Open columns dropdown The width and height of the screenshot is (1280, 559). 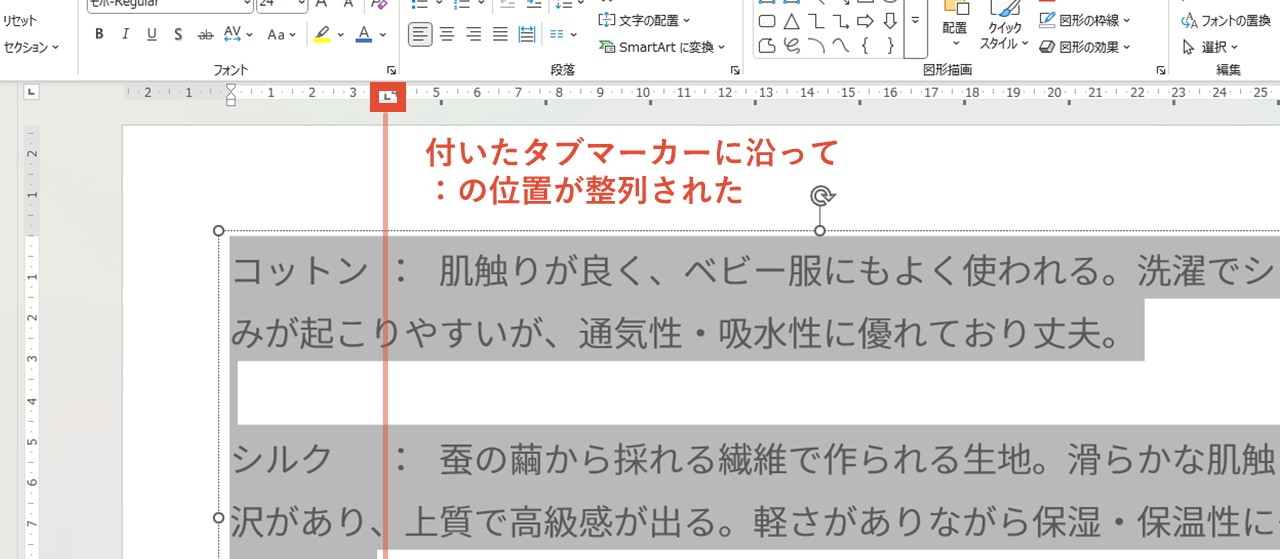pyautogui.click(x=563, y=35)
